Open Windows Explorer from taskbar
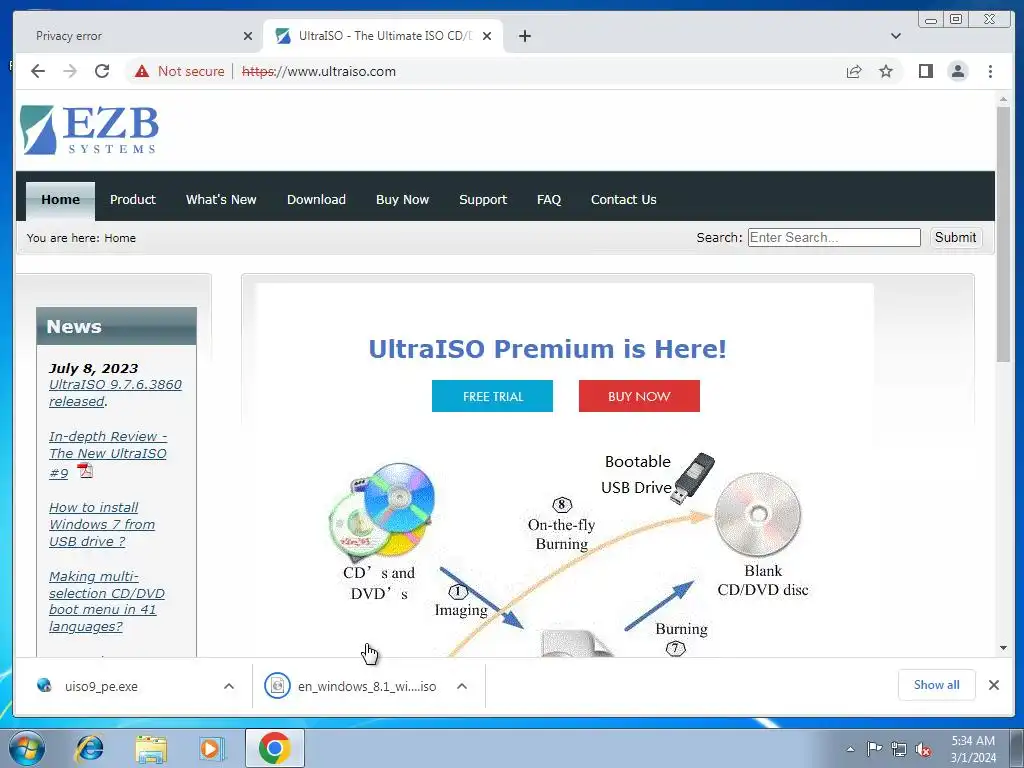The width and height of the screenshot is (1024, 768). (x=151, y=748)
